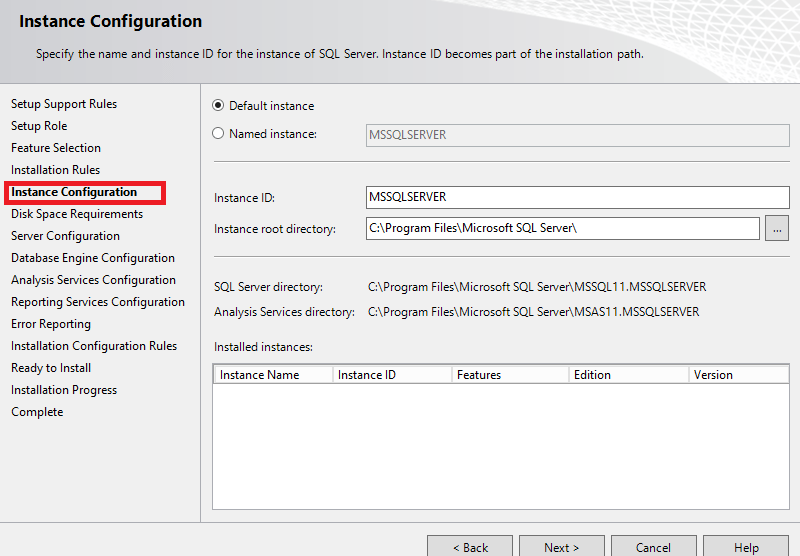Click the Instance Name column header
This screenshot has width=800, height=556.
point(272,375)
